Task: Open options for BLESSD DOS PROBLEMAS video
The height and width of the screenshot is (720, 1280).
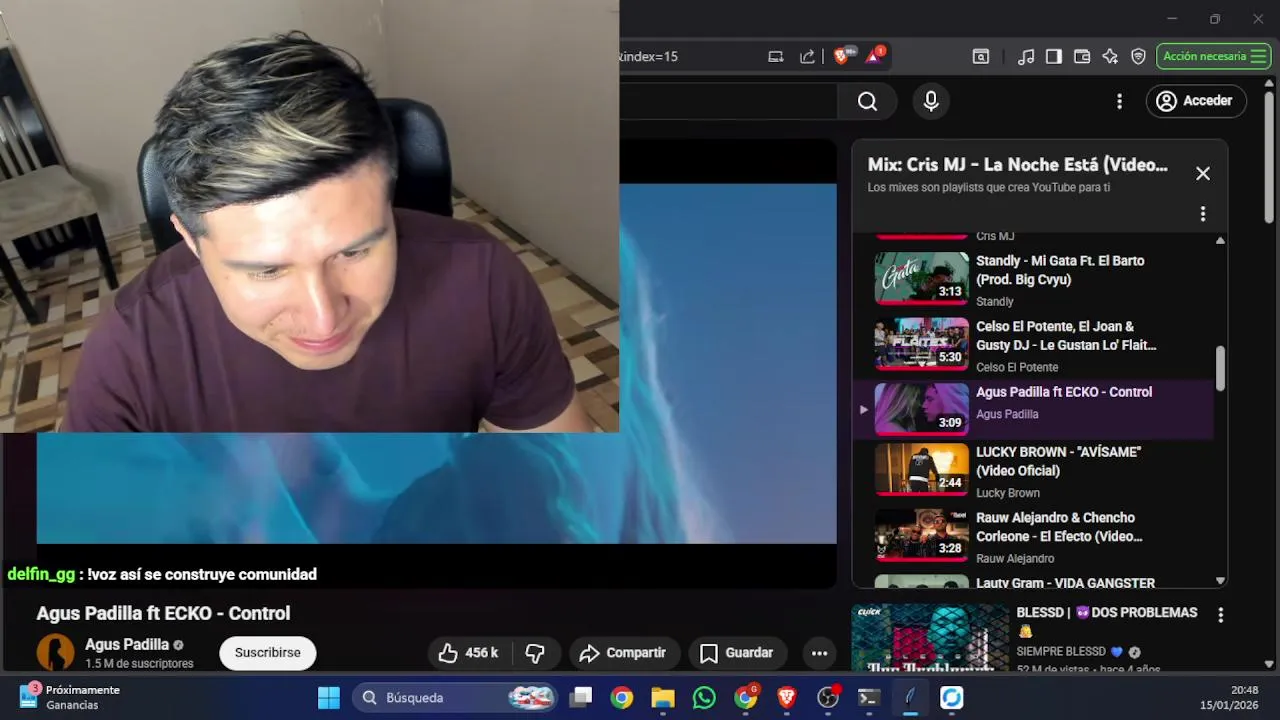Action: pyautogui.click(x=1221, y=615)
